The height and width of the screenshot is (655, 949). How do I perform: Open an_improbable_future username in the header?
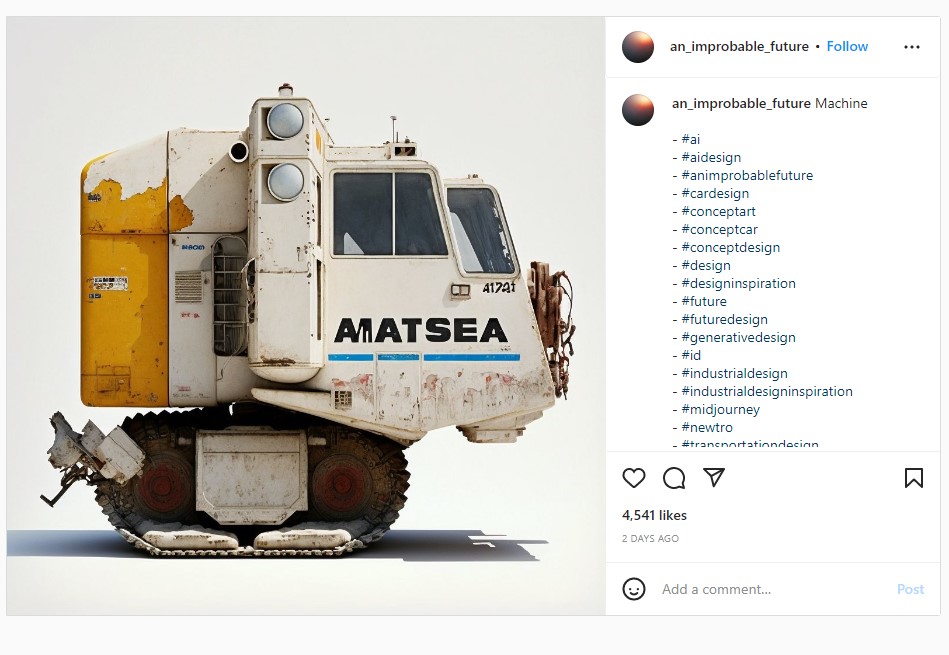click(x=739, y=47)
